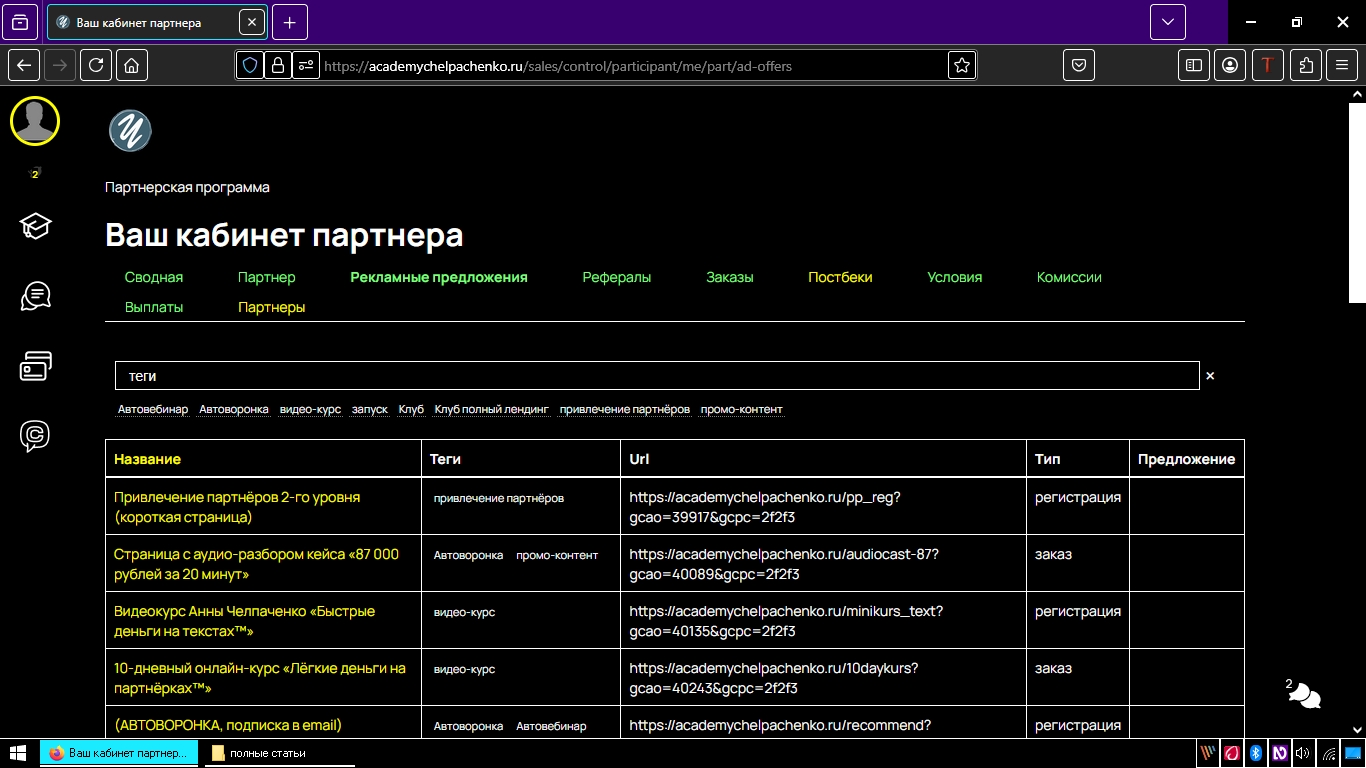Open the volume speaker tray icon
Screen dimensions: 1366x768
click(1302, 753)
